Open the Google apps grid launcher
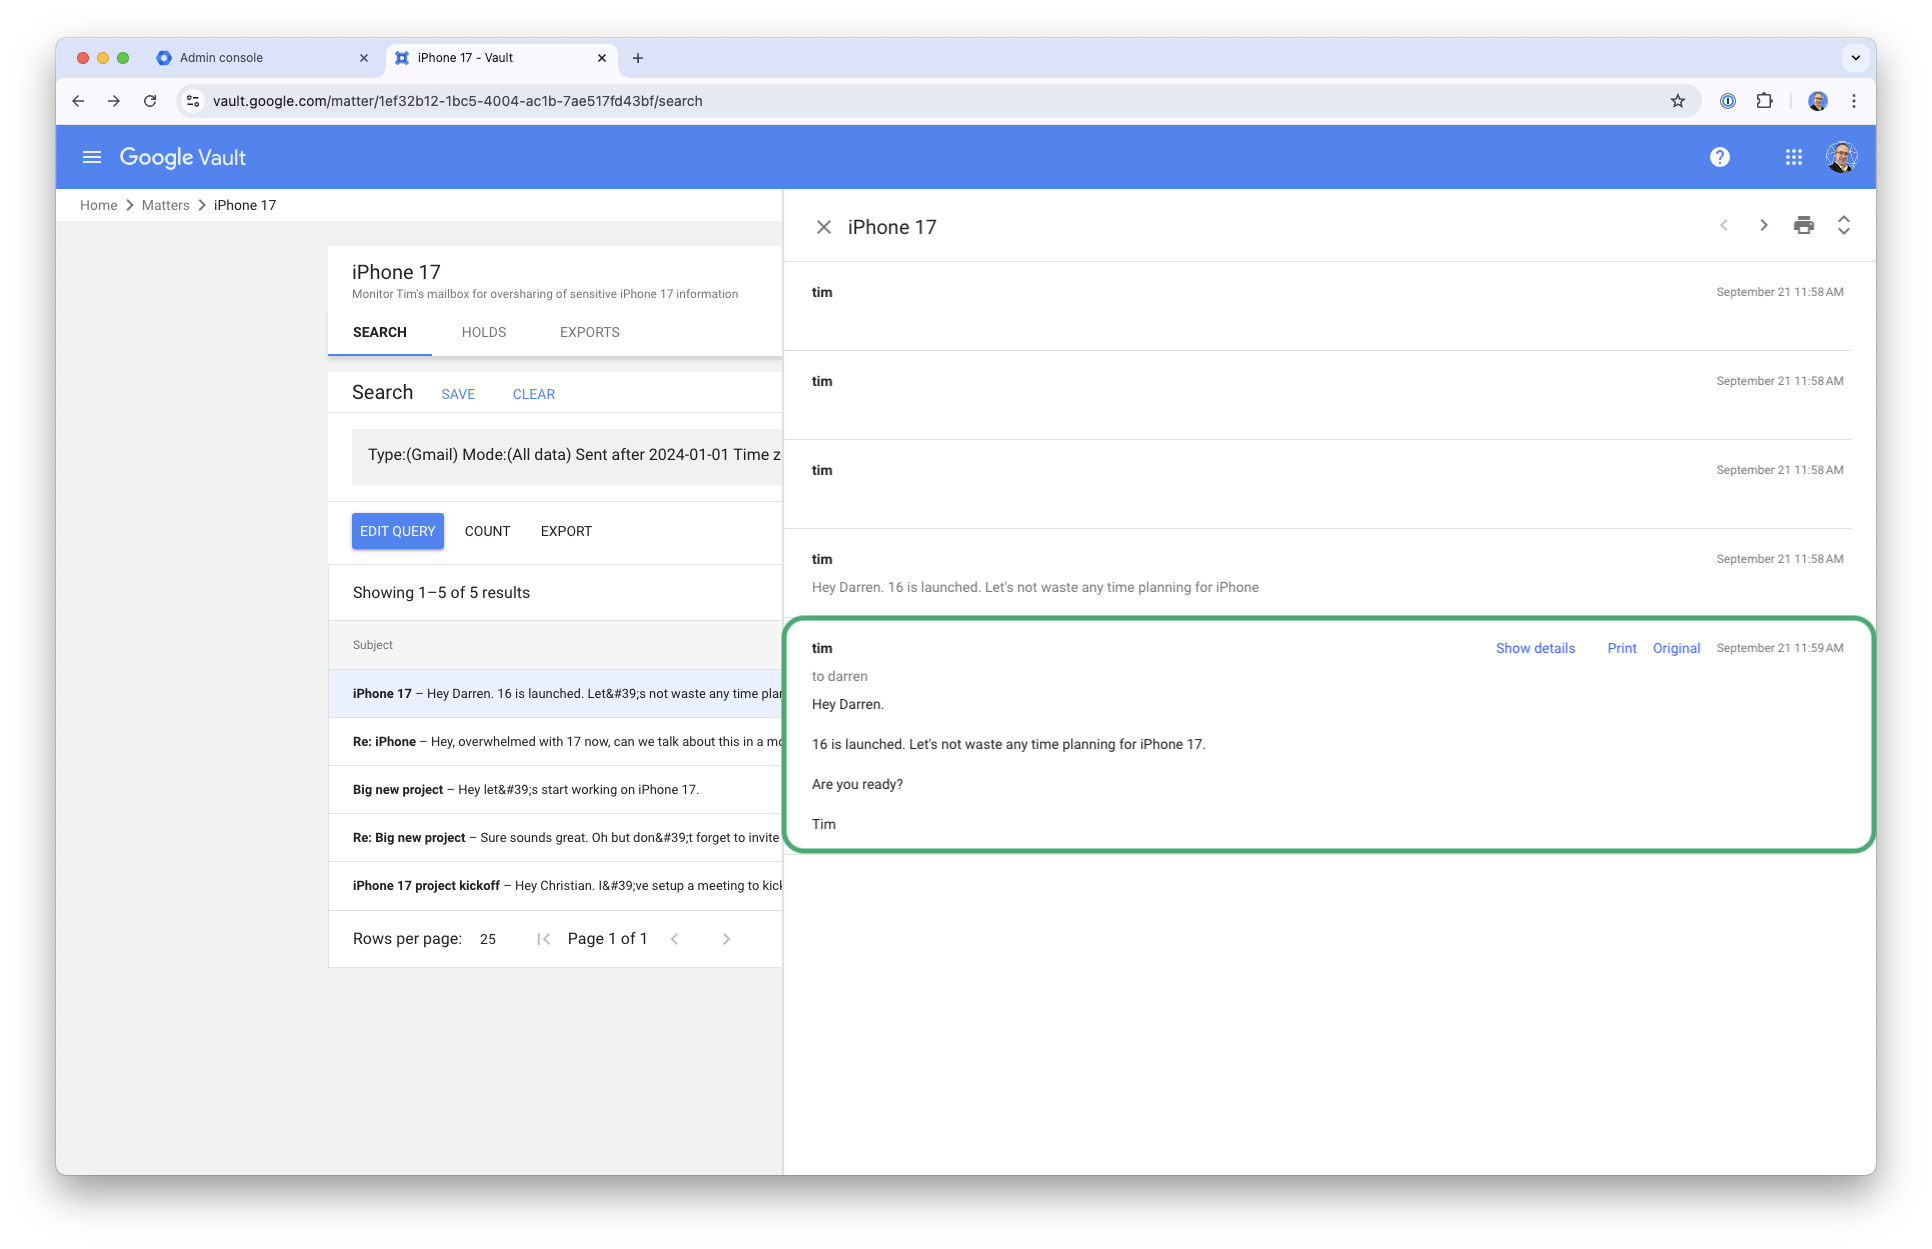The width and height of the screenshot is (1932, 1249). pos(1794,157)
